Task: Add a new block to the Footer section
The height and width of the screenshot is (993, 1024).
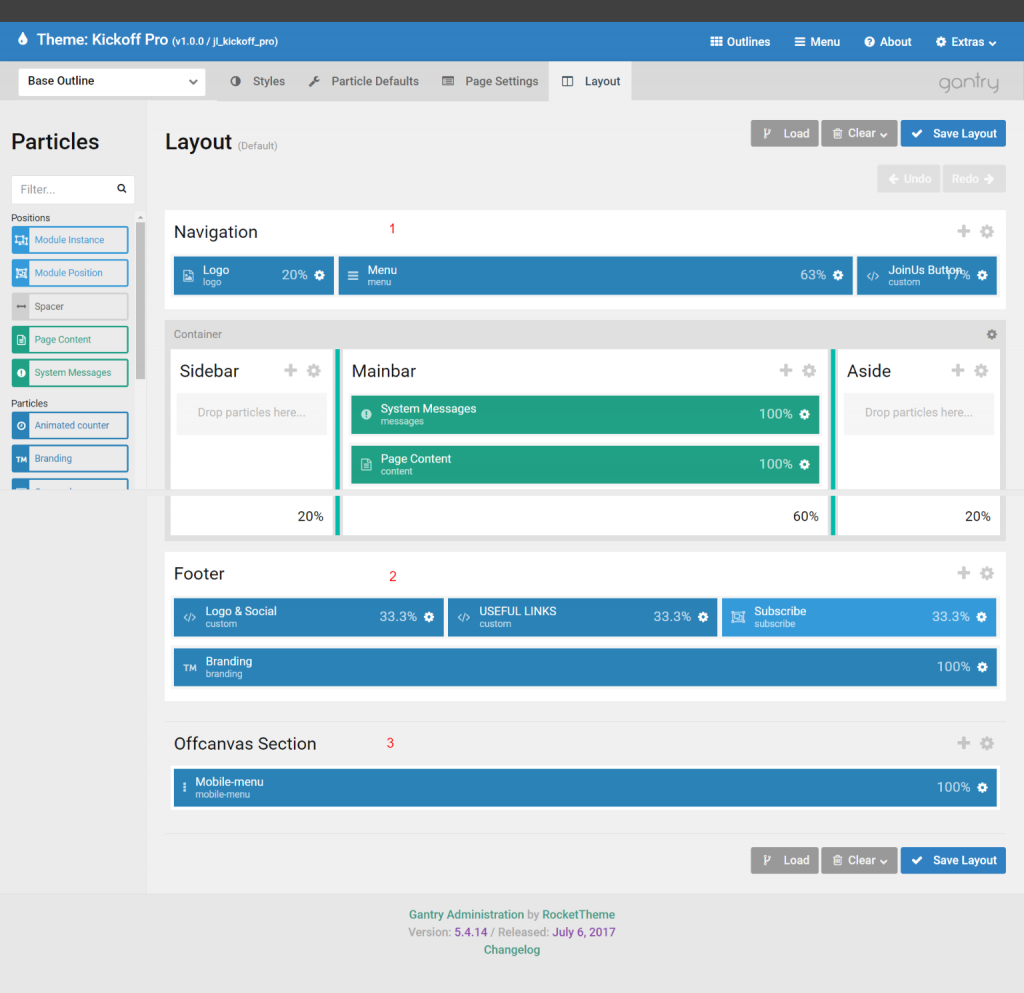Action: coord(963,573)
